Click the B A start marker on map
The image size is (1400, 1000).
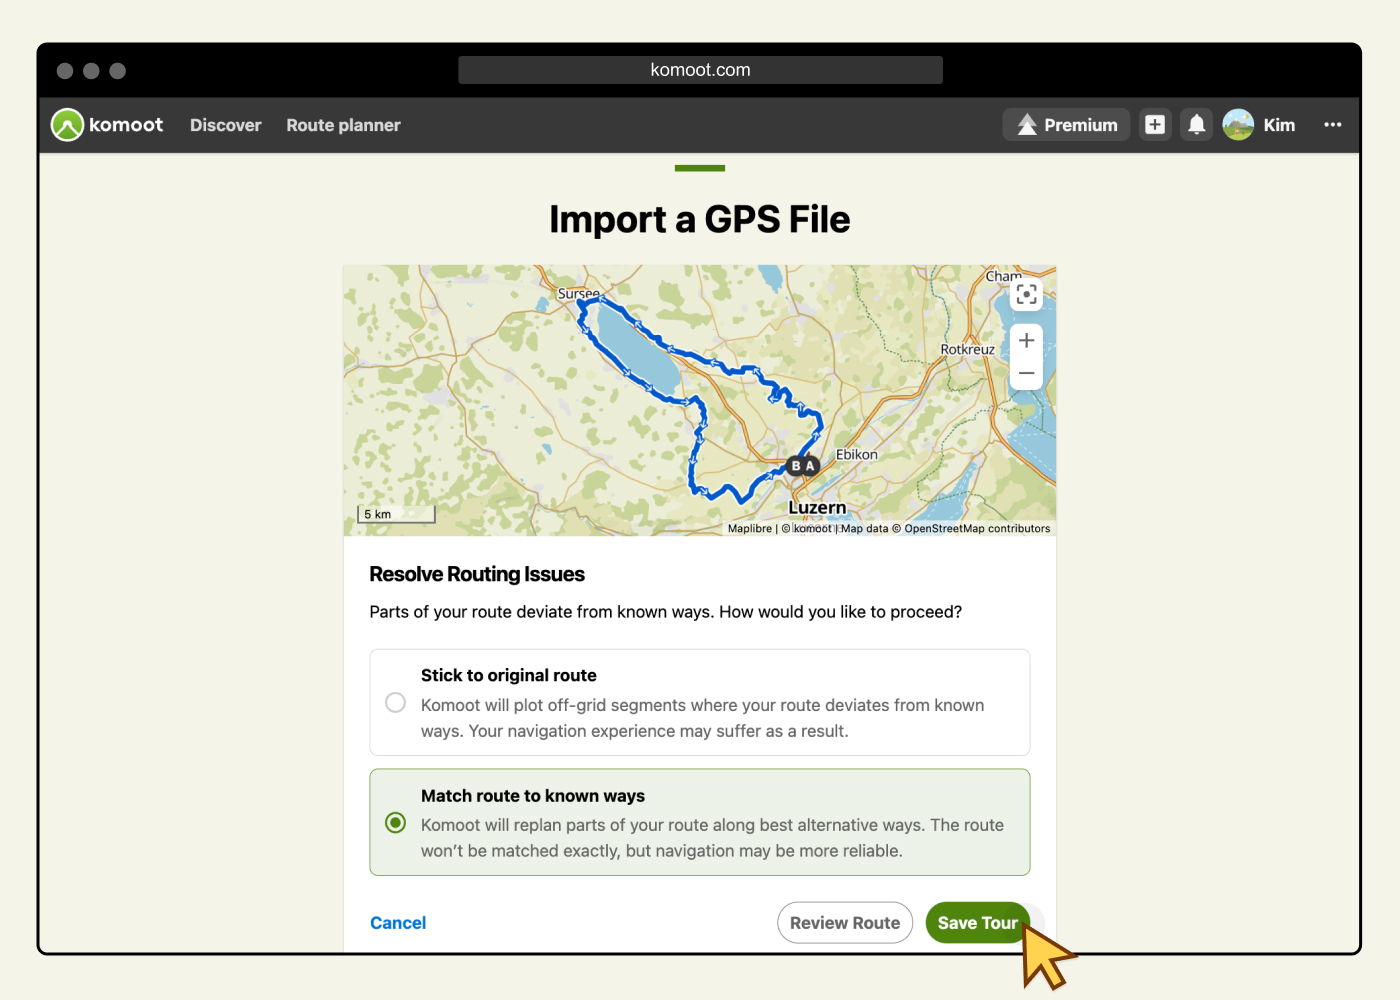(x=803, y=466)
